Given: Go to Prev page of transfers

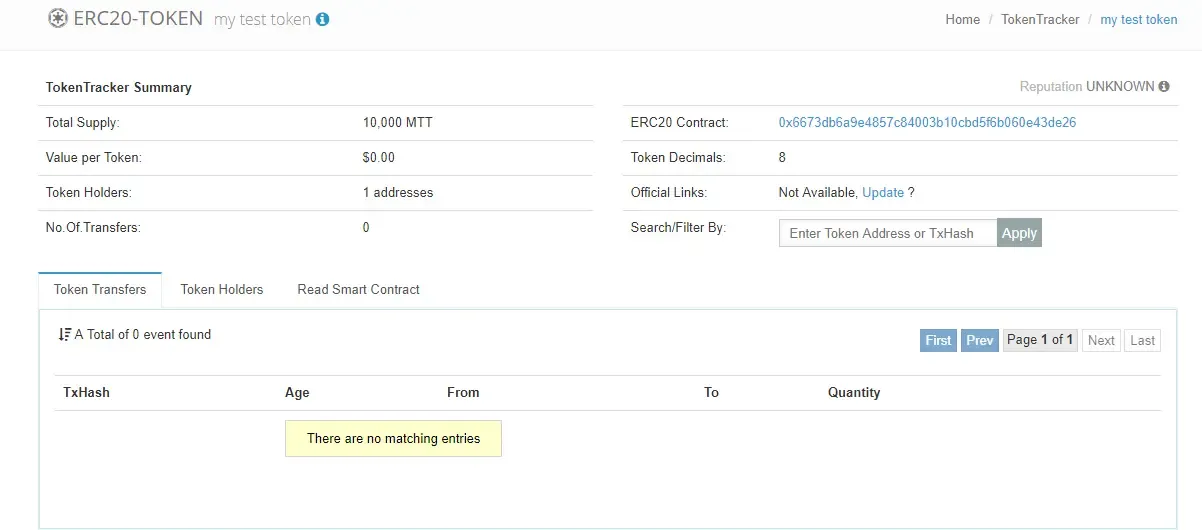Looking at the screenshot, I should (x=980, y=340).
